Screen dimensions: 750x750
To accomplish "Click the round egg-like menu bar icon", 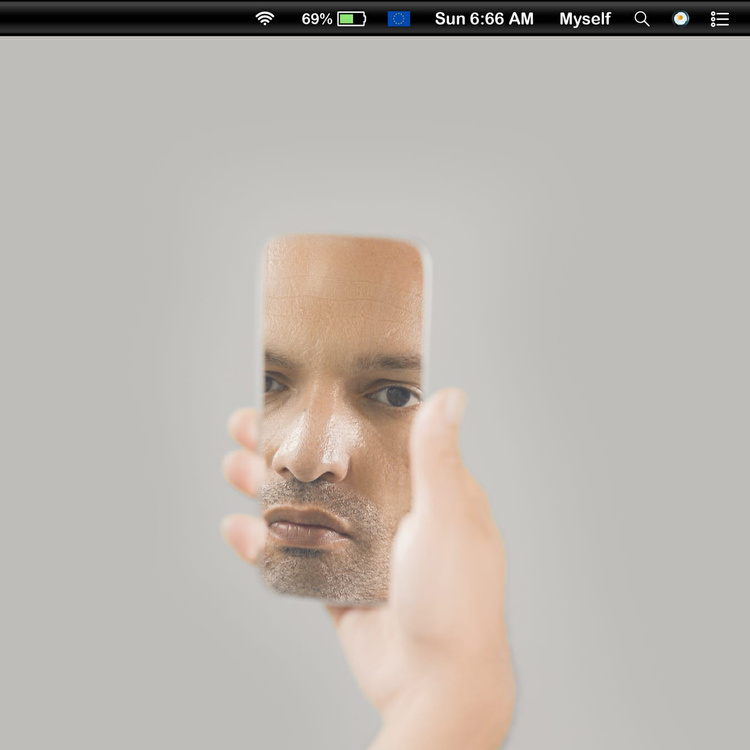I will tap(681, 19).
